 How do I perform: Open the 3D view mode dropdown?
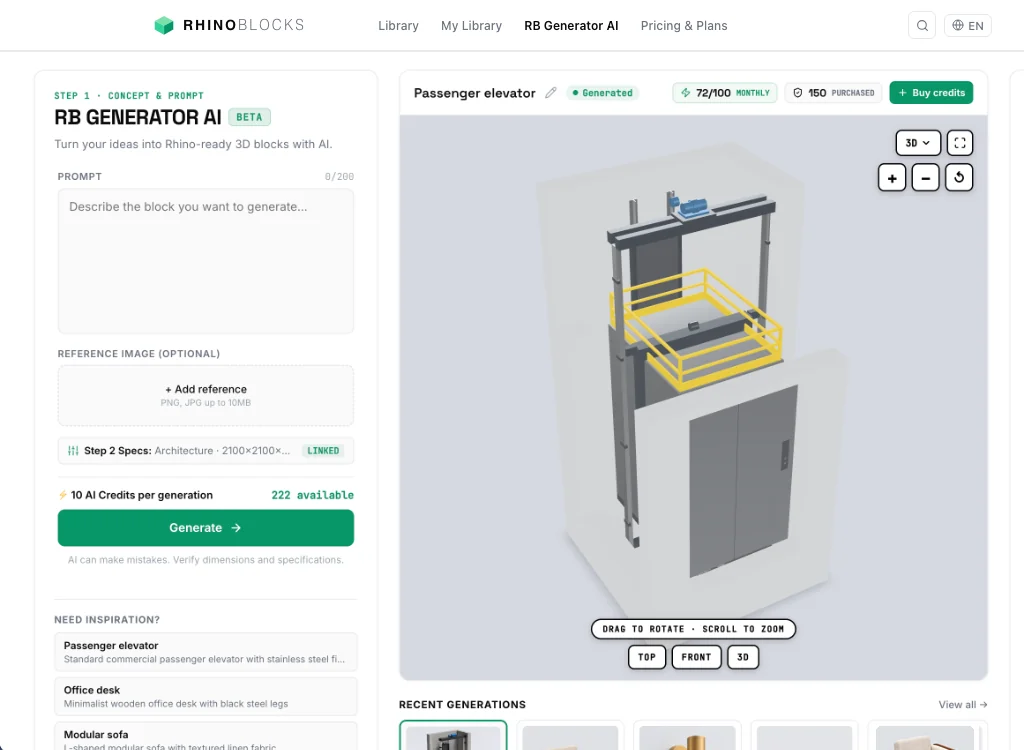click(x=918, y=143)
